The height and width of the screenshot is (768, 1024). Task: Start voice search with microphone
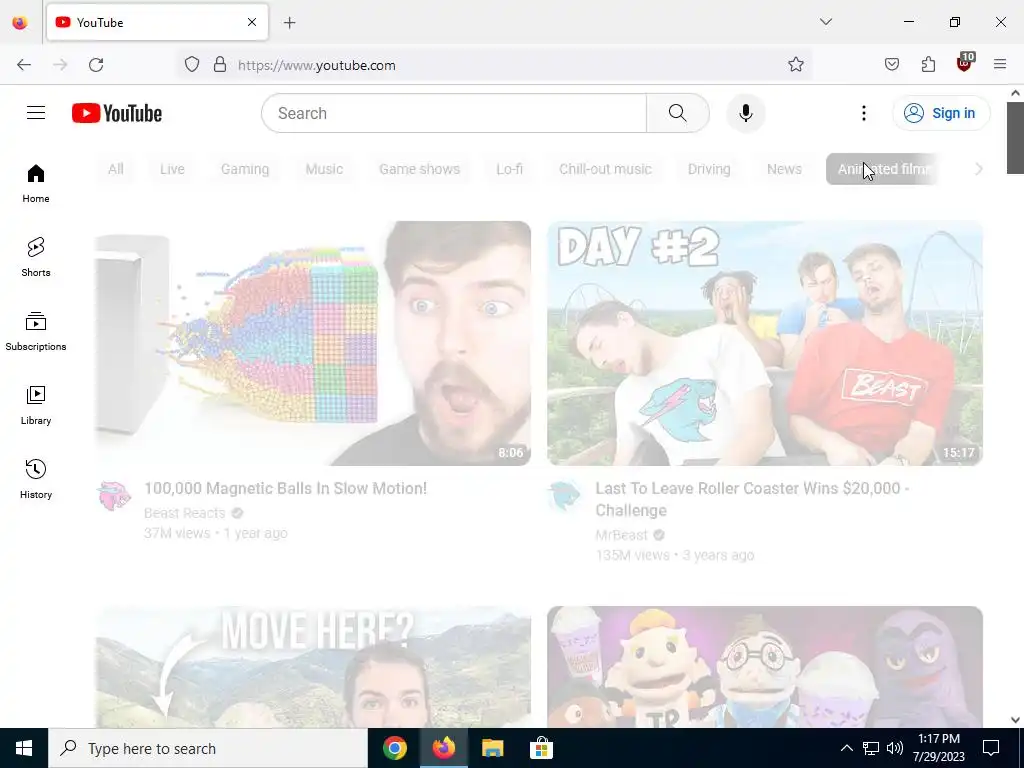point(746,113)
